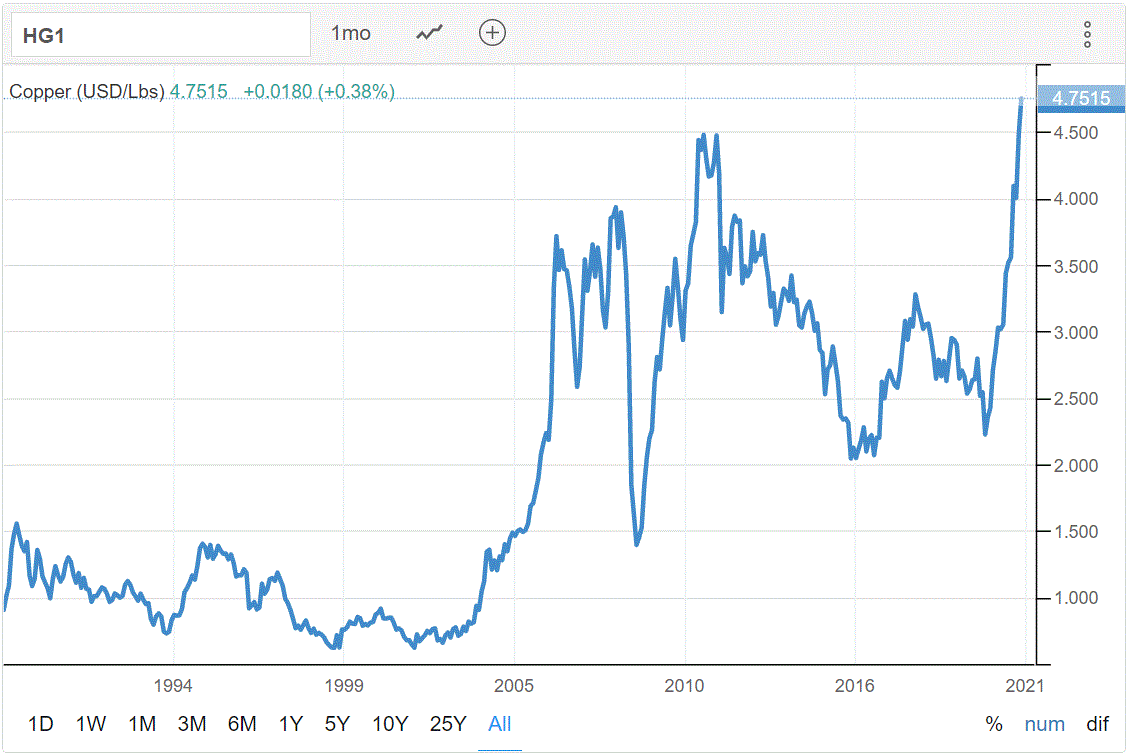Image resolution: width=1128 pixels, height=755 pixels.
Task: Toggle percent scale mode
Action: (x=993, y=724)
